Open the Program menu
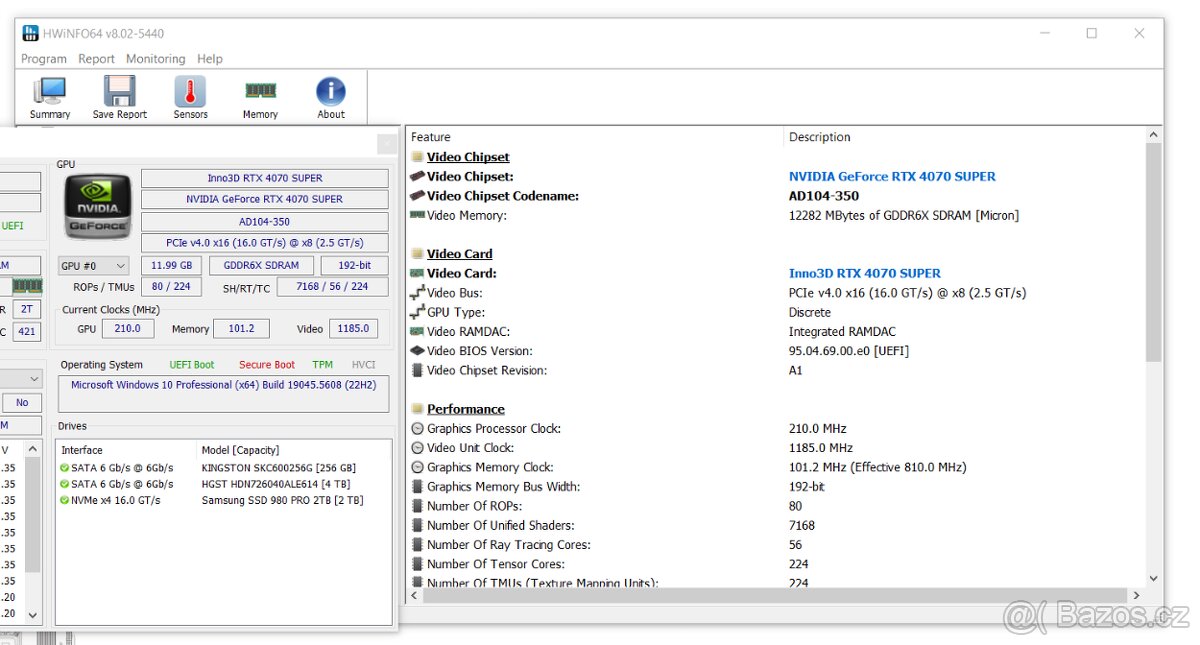Image resolution: width=1200 pixels, height=645 pixels. click(44, 59)
